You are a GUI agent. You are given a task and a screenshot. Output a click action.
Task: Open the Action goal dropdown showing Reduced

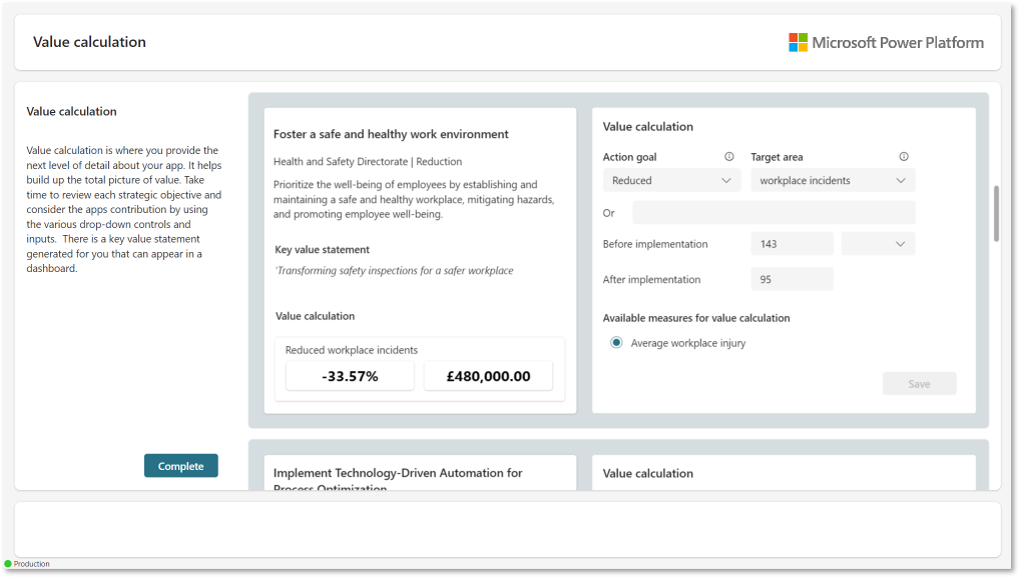point(672,181)
